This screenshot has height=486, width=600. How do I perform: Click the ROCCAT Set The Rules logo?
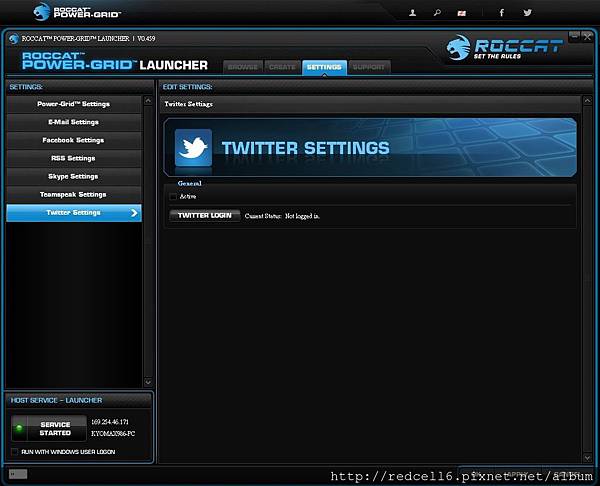tap(504, 48)
